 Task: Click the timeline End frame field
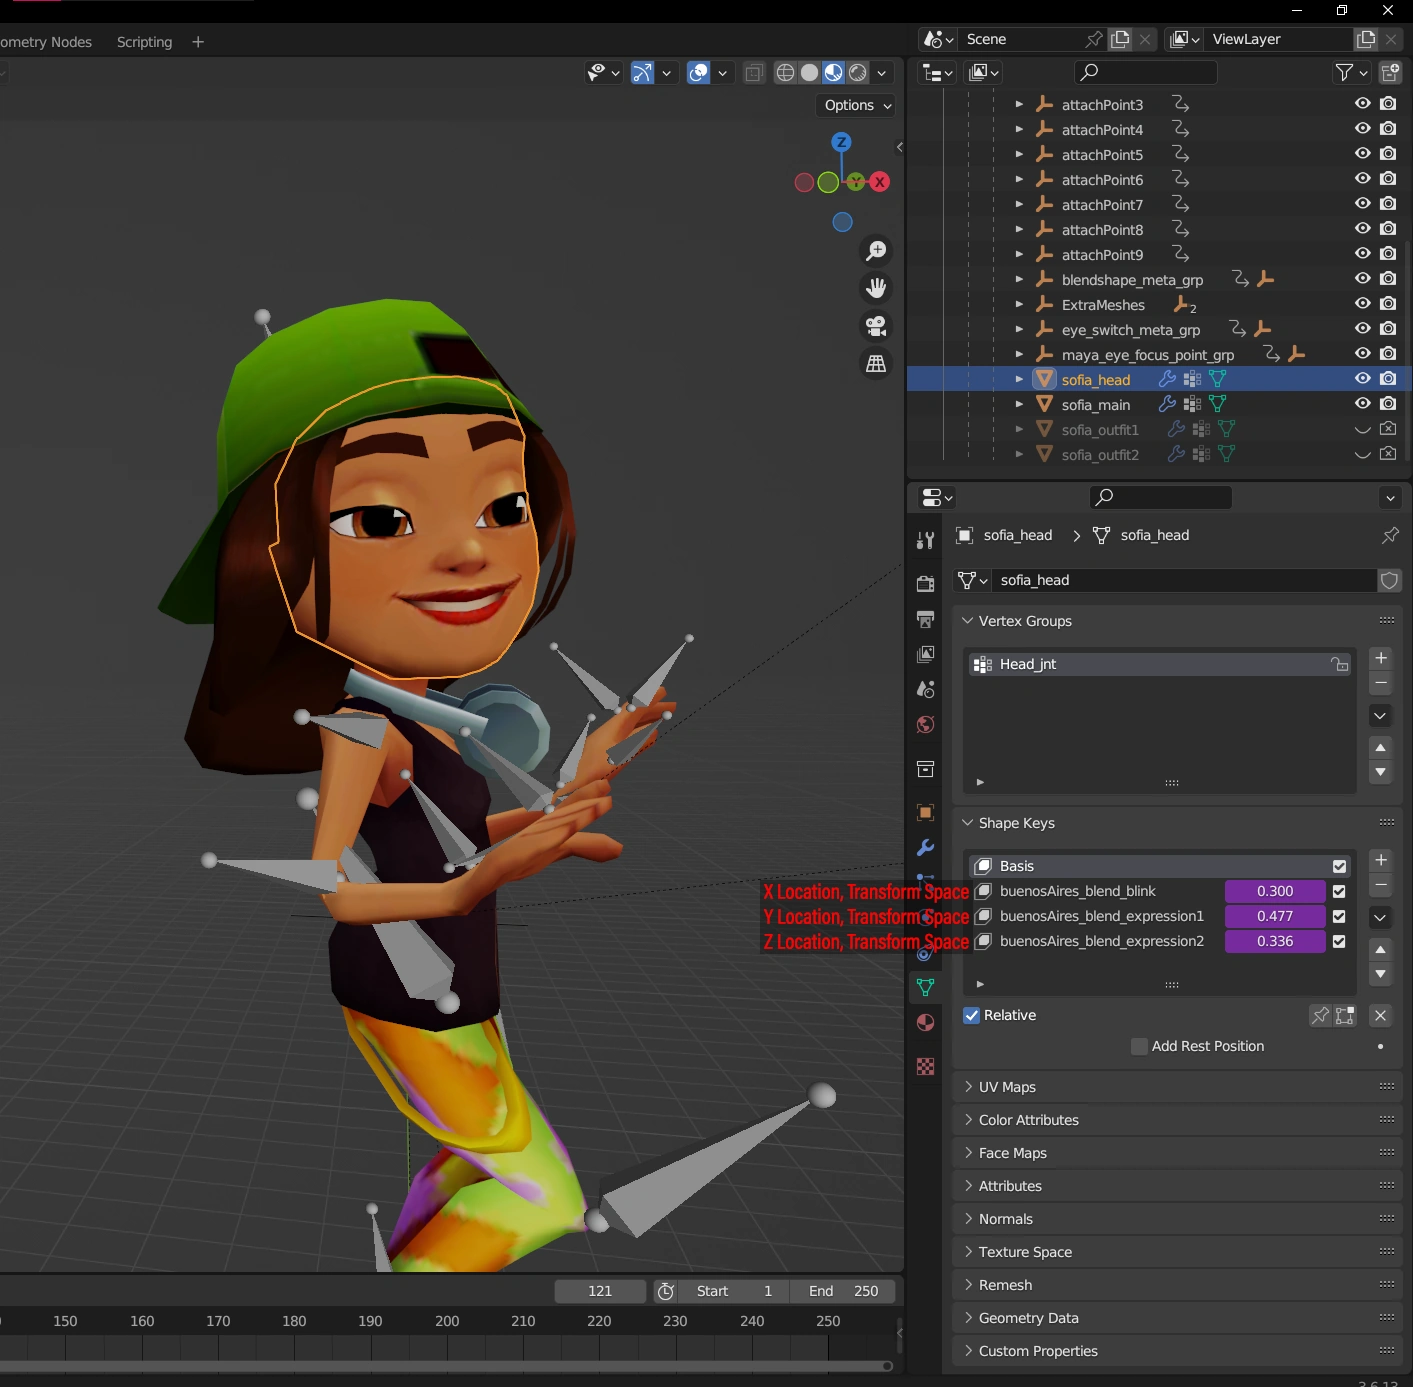click(843, 1291)
